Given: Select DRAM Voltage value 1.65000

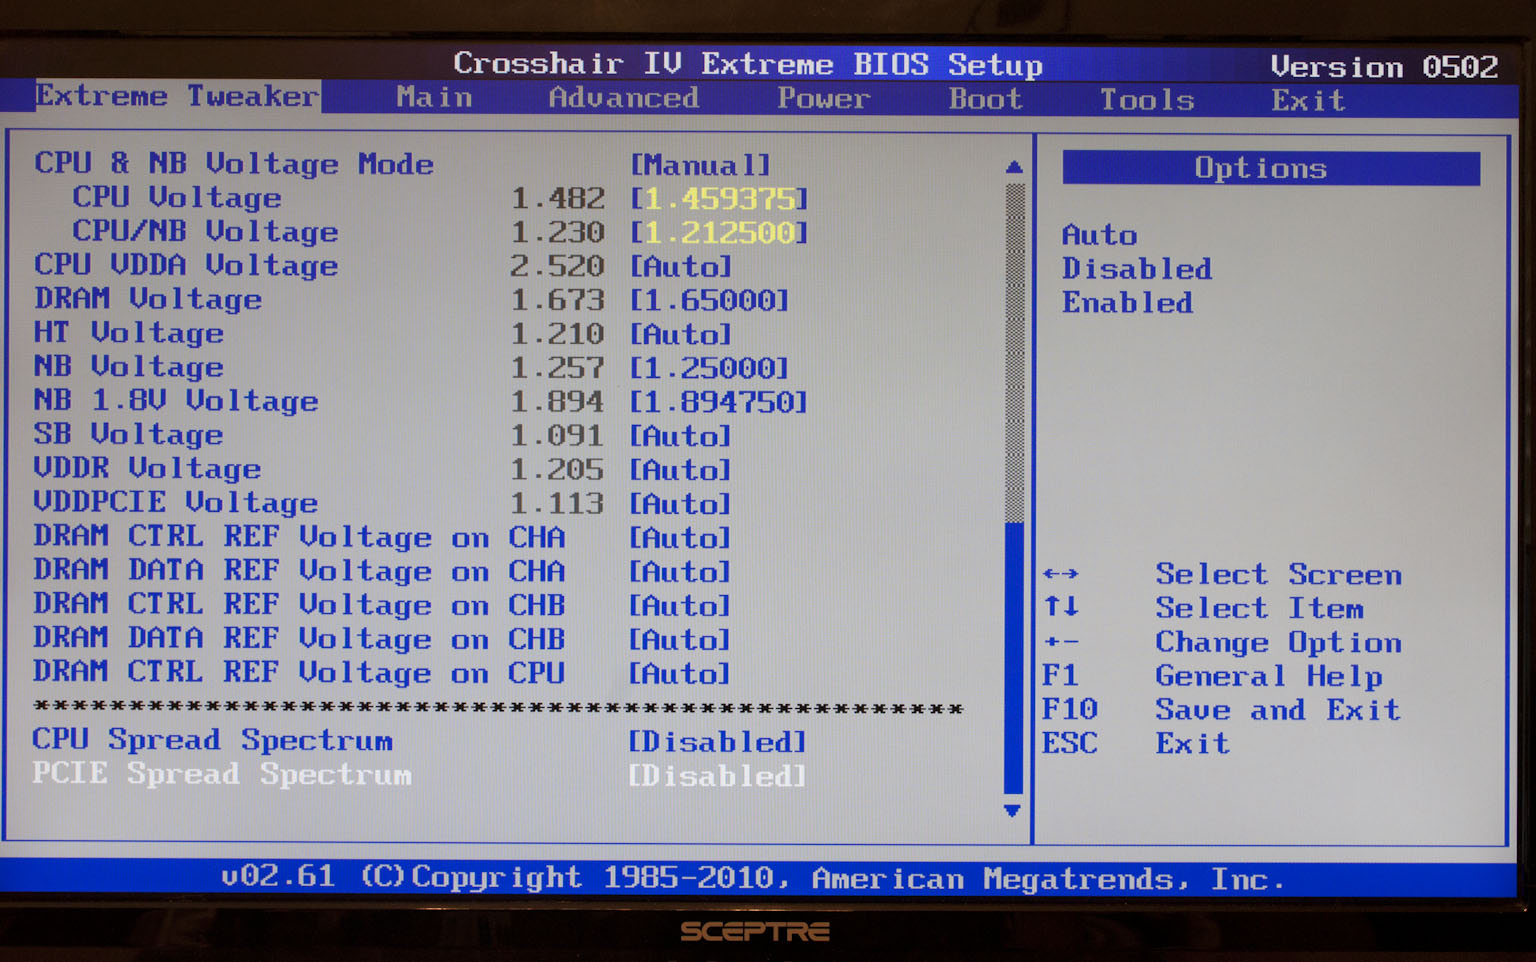Looking at the screenshot, I should click(709, 300).
